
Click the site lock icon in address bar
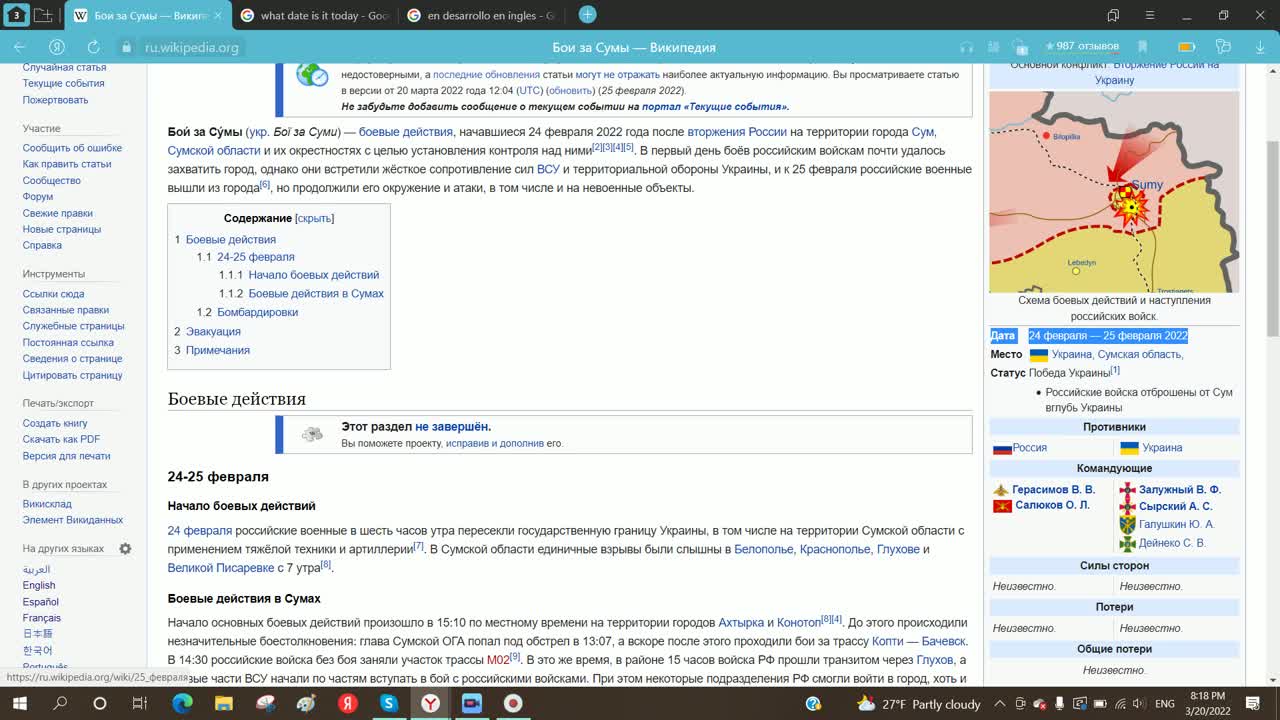(x=126, y=47)
